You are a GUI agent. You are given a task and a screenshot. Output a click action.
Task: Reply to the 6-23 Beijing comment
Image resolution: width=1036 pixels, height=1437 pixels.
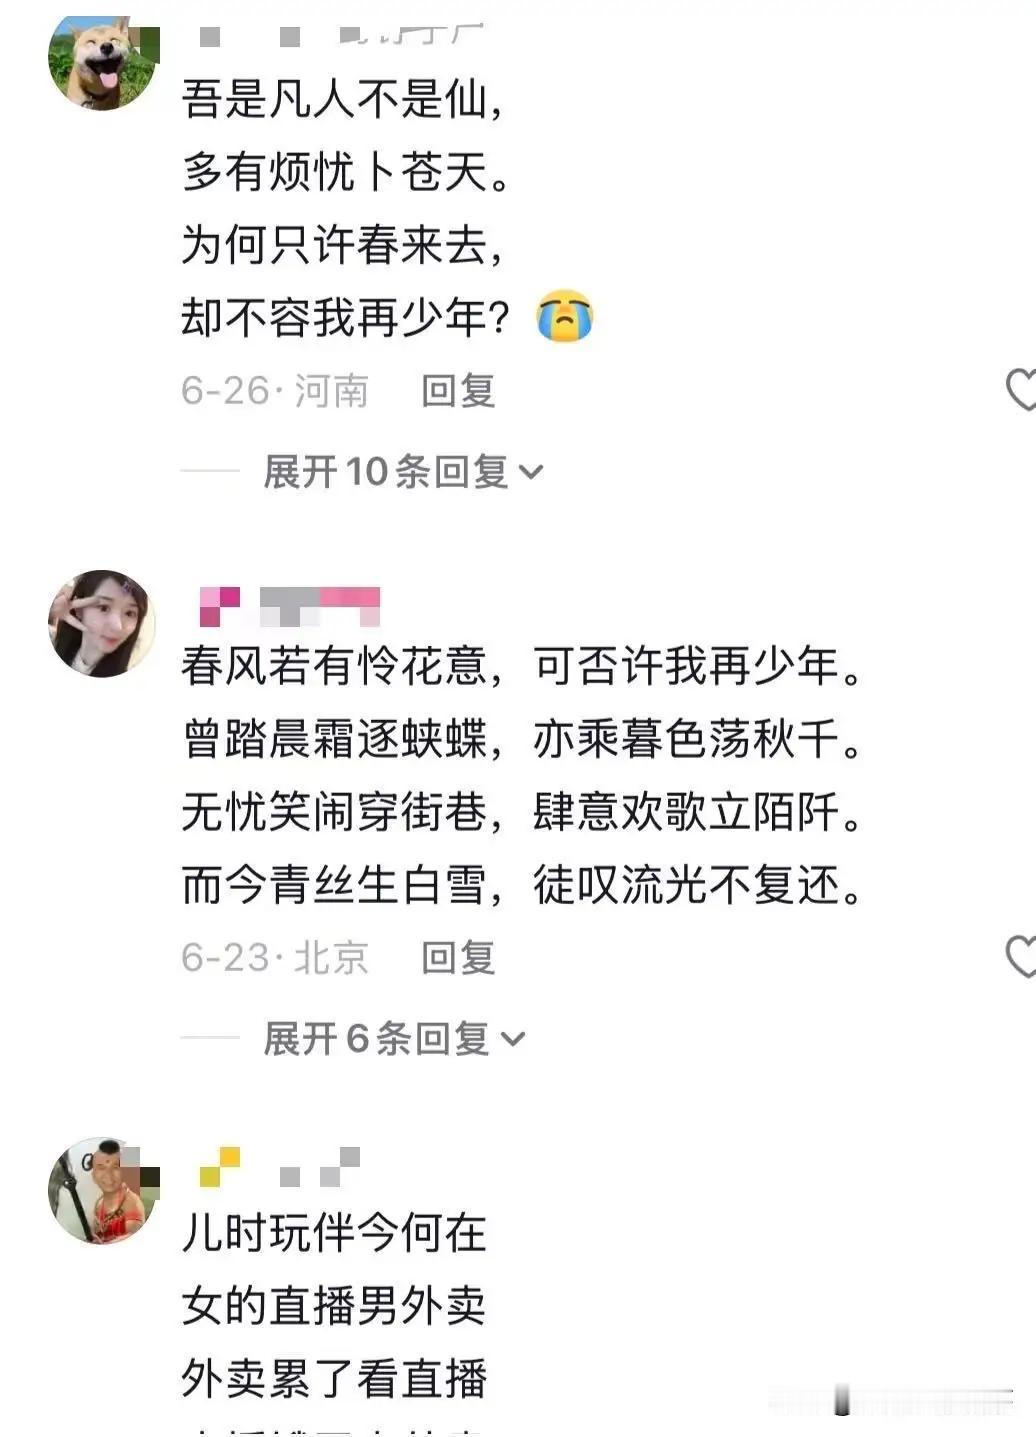tap(458, 957)
